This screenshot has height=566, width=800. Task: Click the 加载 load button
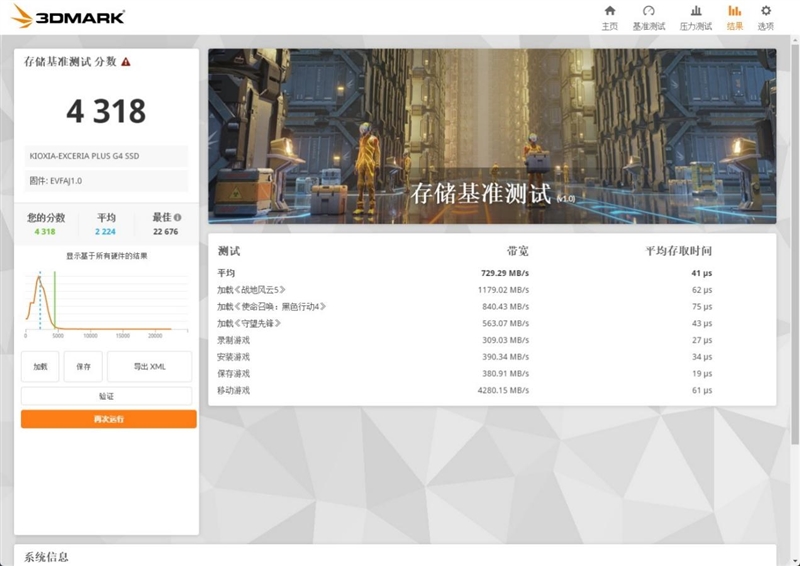(40, 366)
